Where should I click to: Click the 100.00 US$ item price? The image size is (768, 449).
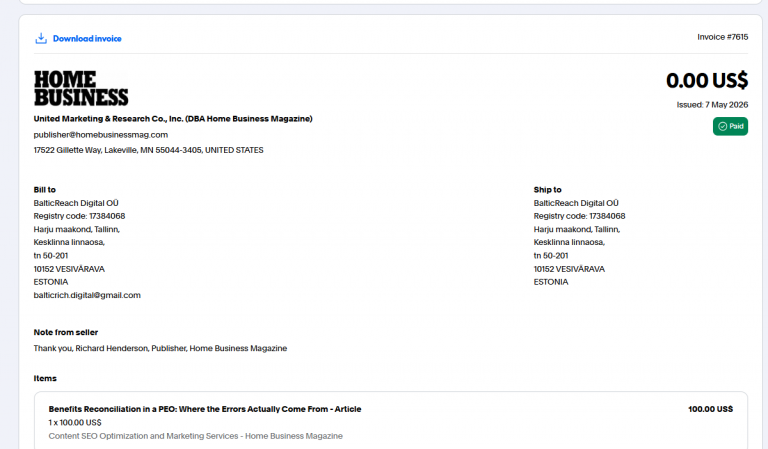coord(710,409)
